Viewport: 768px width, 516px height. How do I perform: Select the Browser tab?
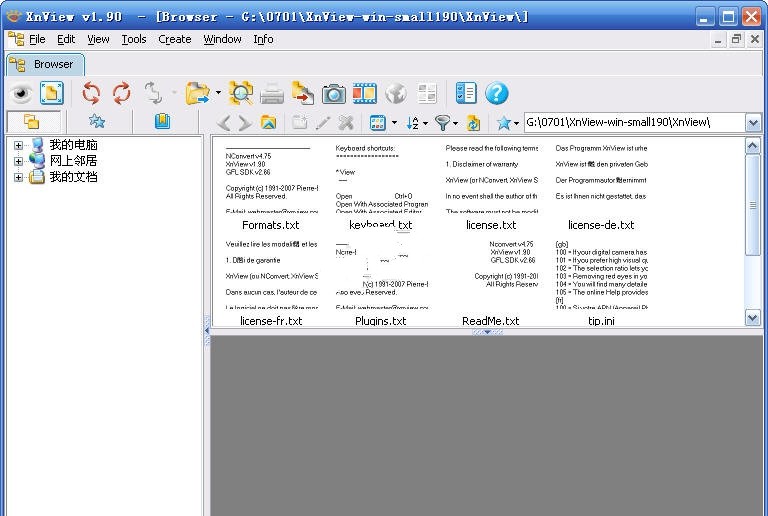click(x=46, y=64)
